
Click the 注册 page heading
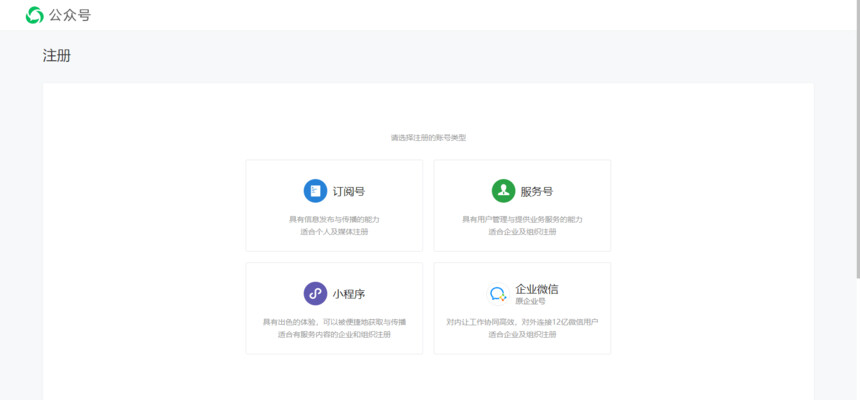(x=57, y=55)
